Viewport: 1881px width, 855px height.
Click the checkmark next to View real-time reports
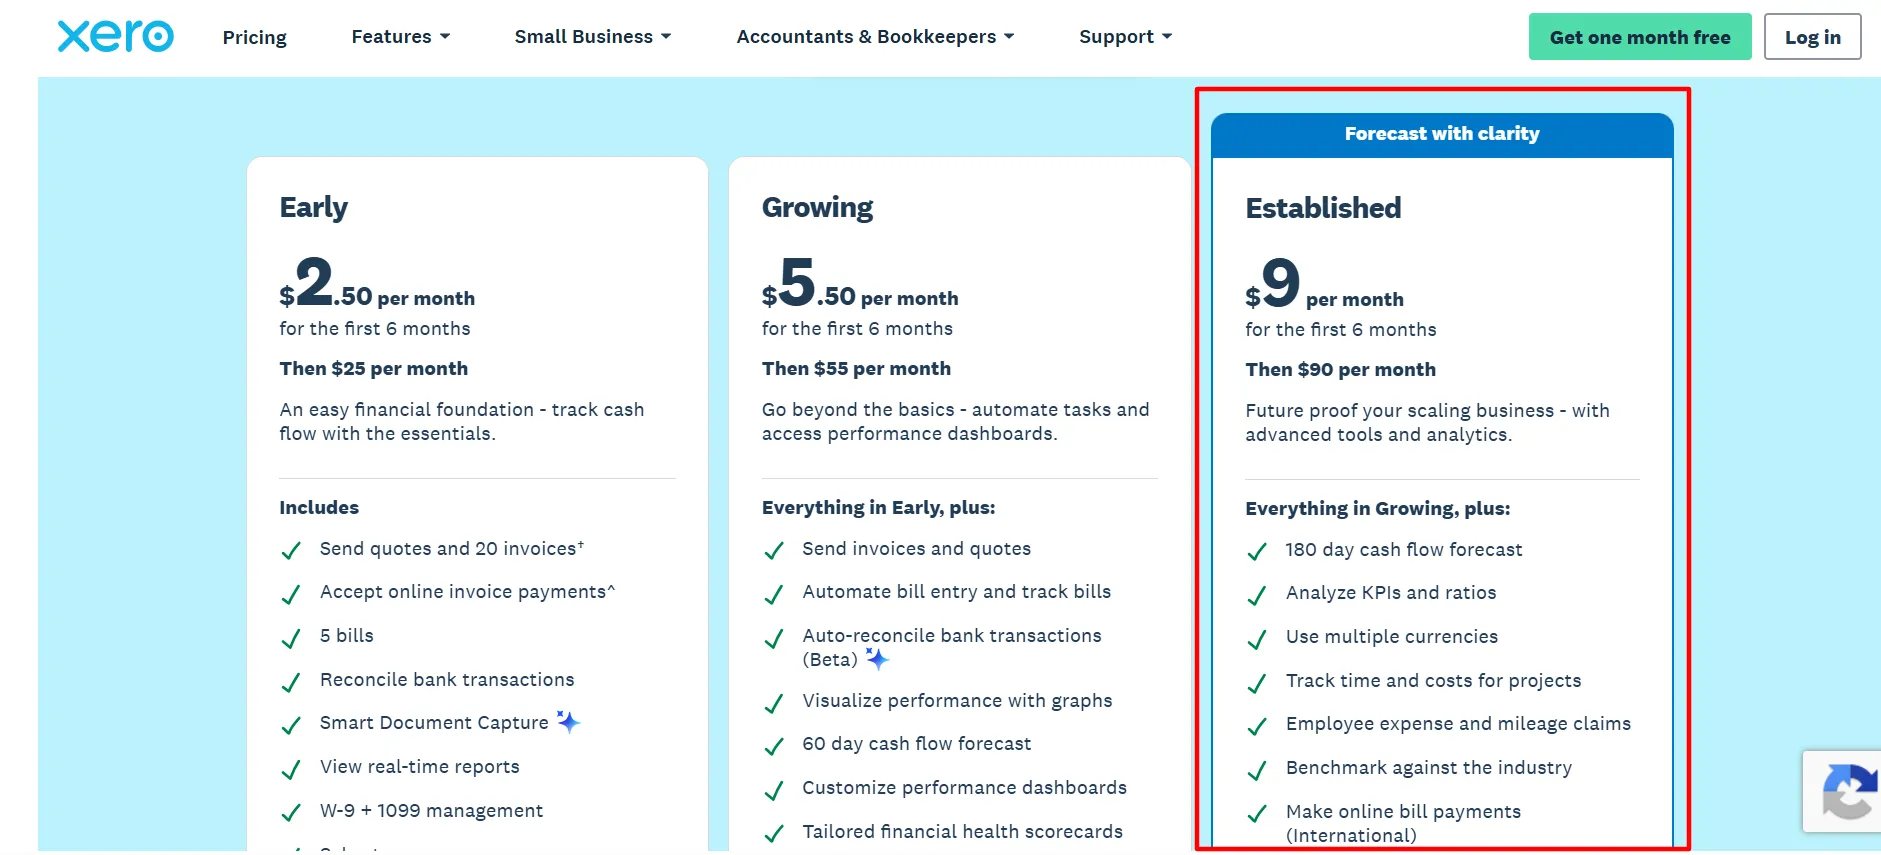(291, 769)
